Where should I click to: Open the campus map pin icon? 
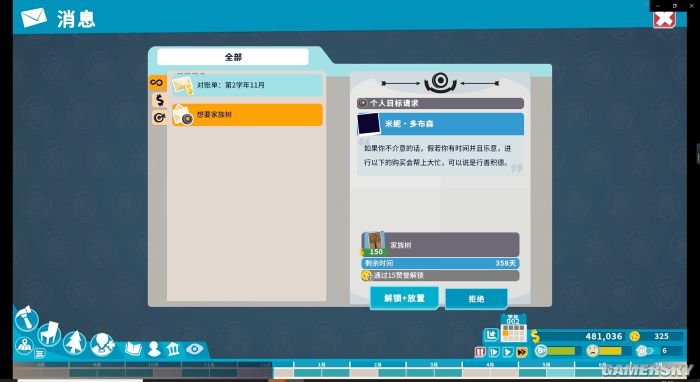point(24,346)
